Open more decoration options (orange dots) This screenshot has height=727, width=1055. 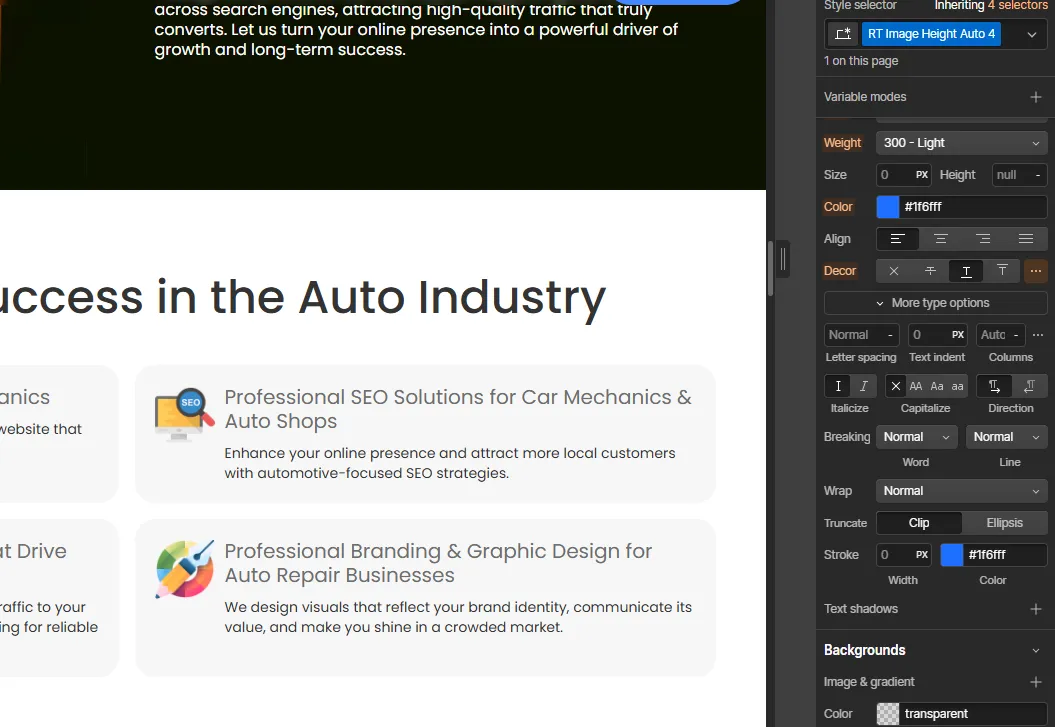[1035, 271]
